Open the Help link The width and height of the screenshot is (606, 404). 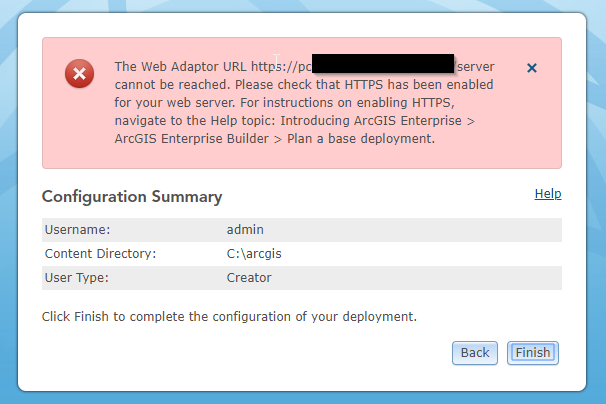click(x=548, y=194)
